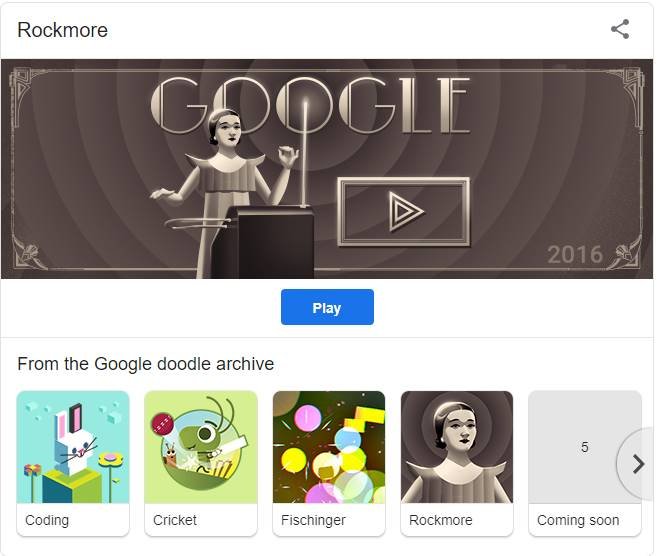Click the triangular play icon in doodle
This screenshot has width=657, height=556.
tap(405, 212)
